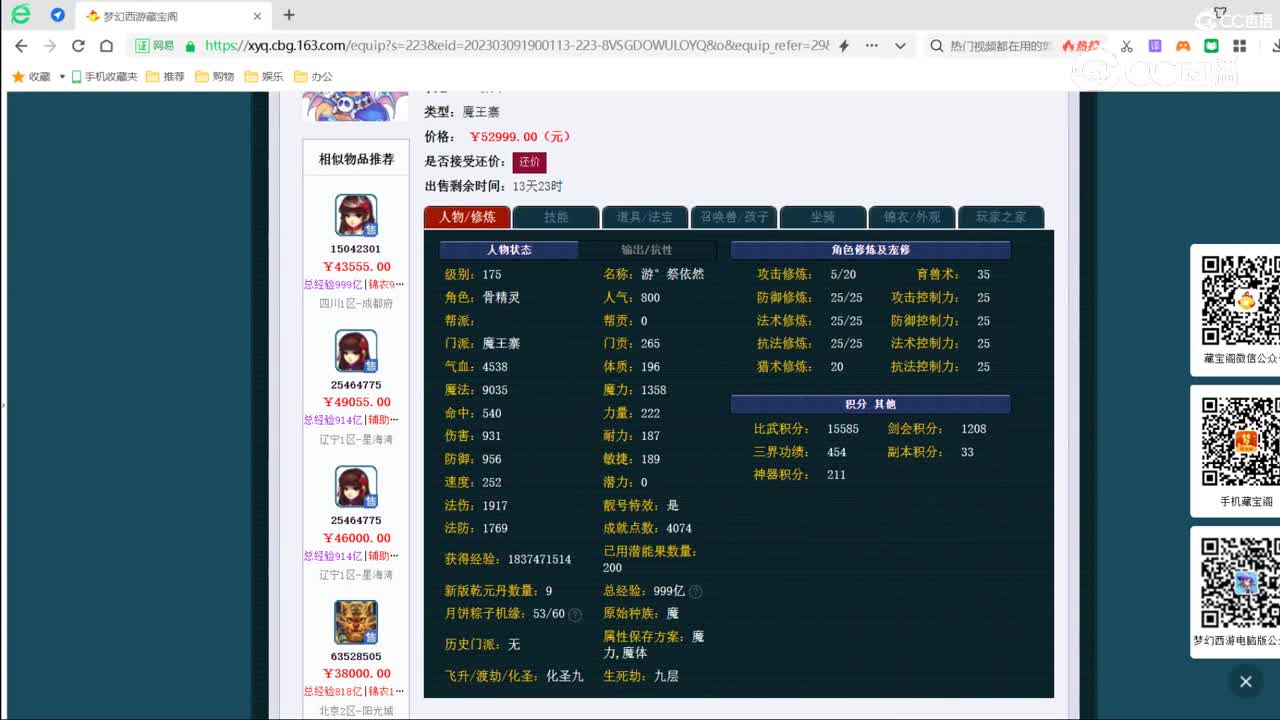
Task: Click the price ¥52999.00（元）
Action: pos(520,137)
